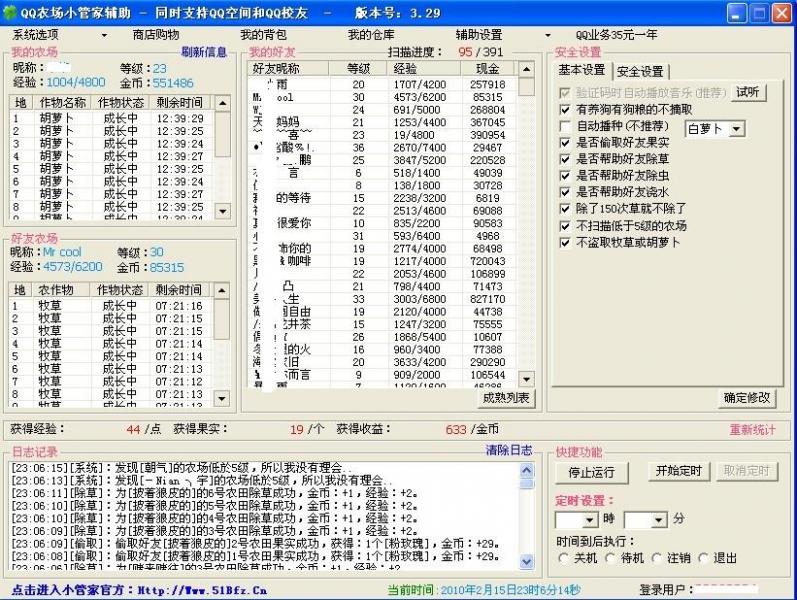Screen dimensions: 797x600
Task: Switch to the 基本设置 tab
Action: 581,70
